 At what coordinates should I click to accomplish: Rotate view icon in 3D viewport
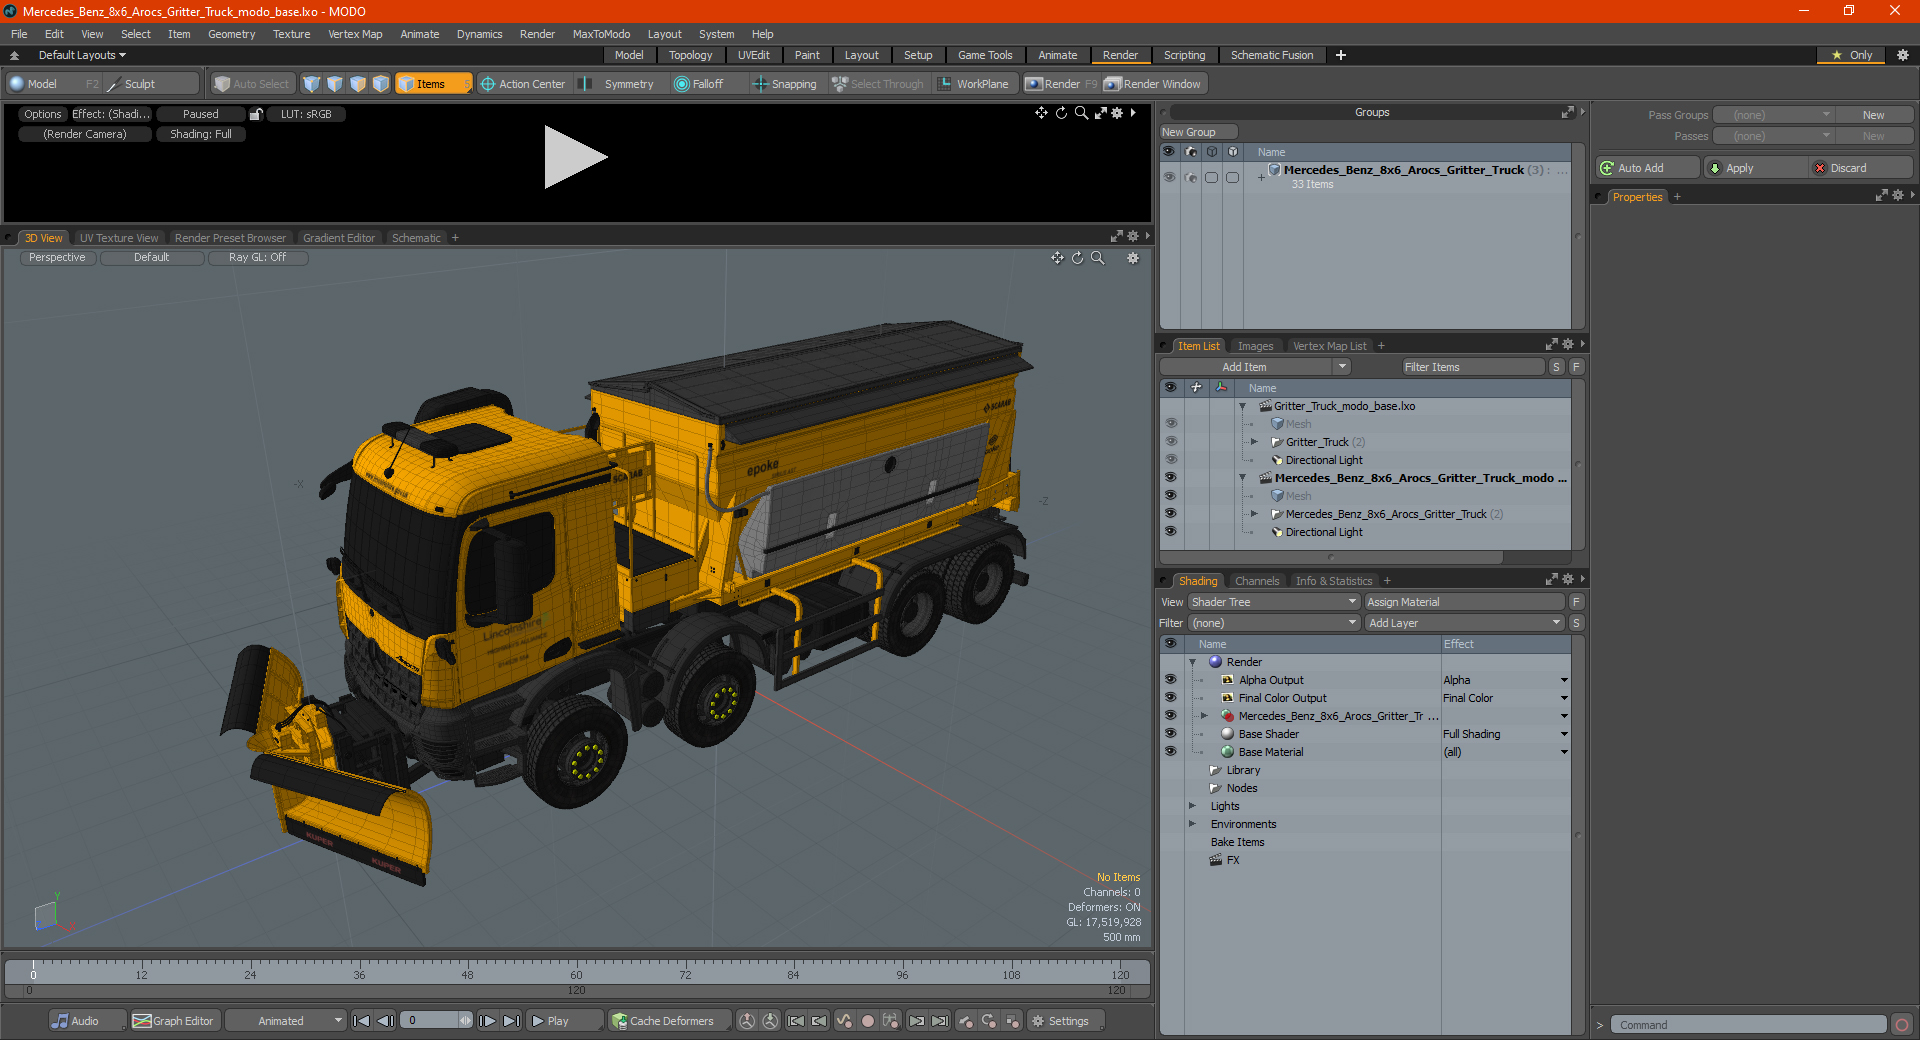click(1077, 258)
